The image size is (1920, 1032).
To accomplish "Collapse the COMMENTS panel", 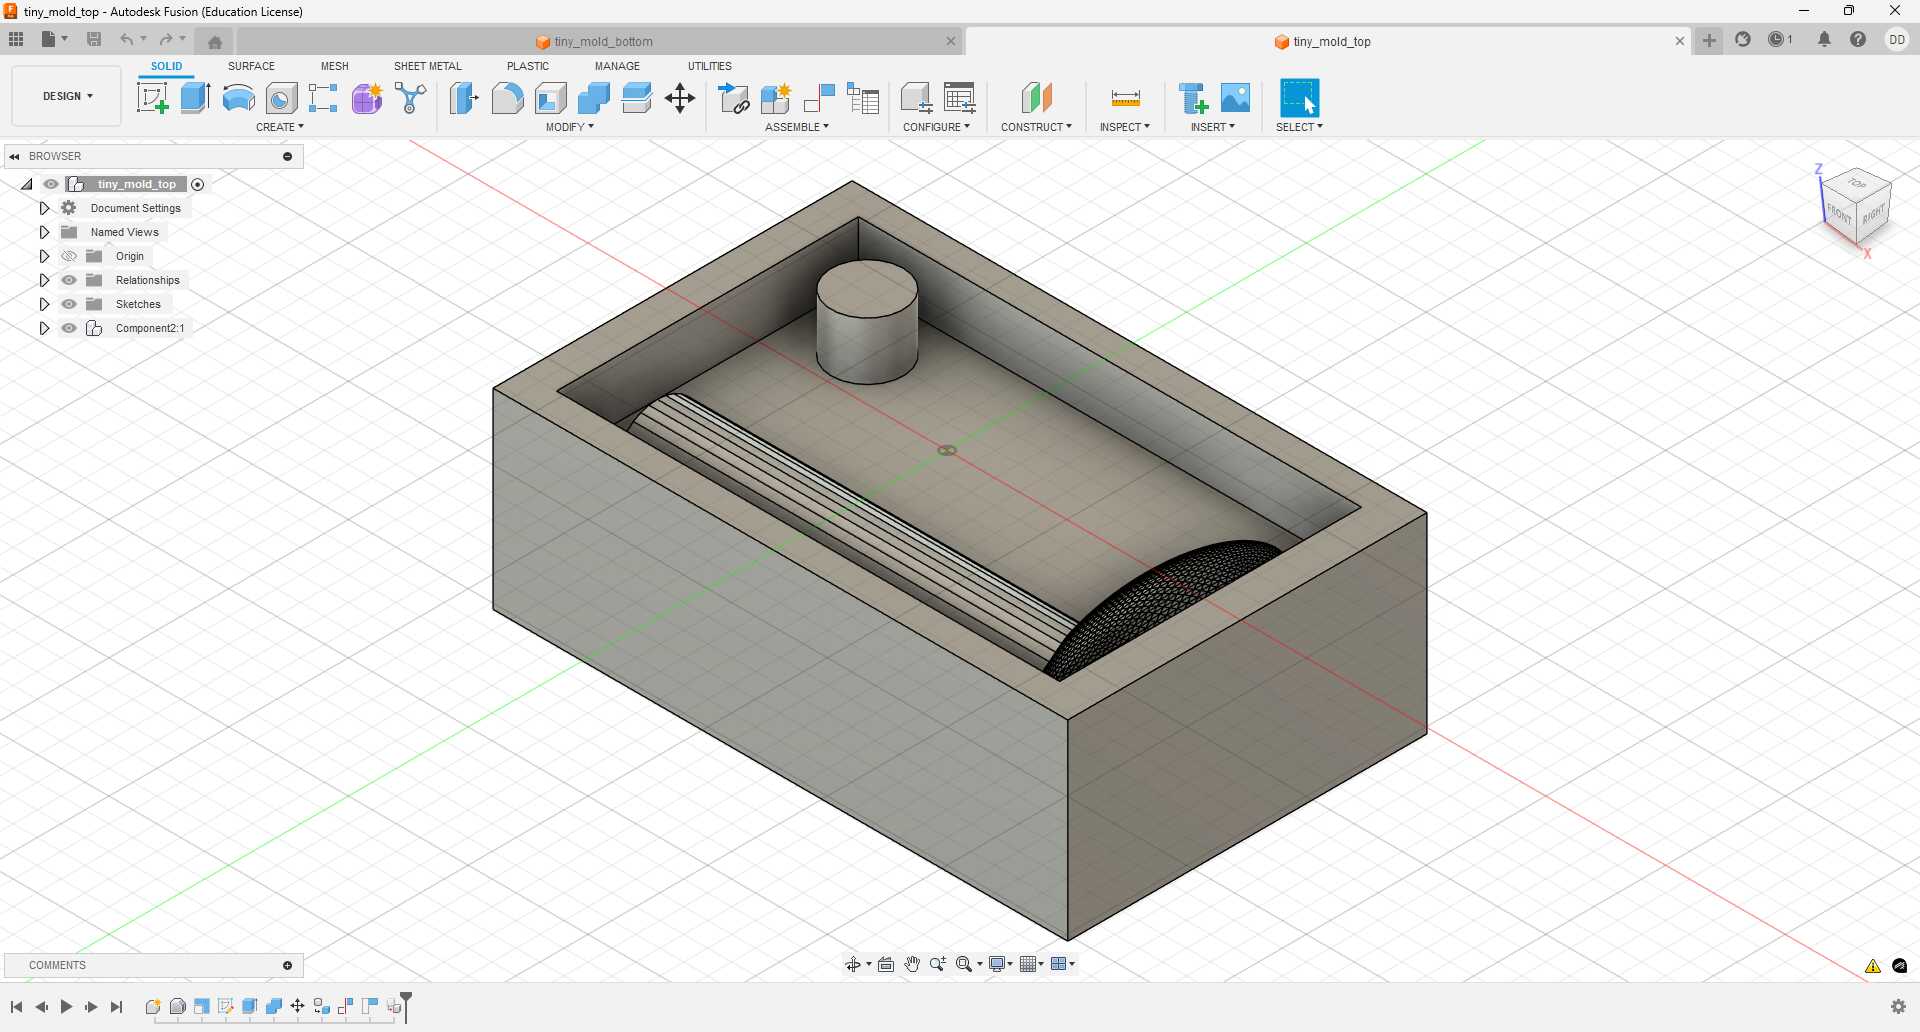I will click(x=287, y=965).
